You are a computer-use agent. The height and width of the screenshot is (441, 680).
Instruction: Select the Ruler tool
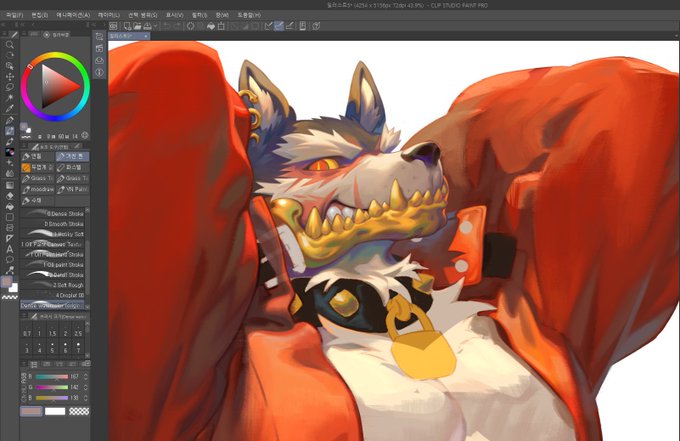(10, 238)
